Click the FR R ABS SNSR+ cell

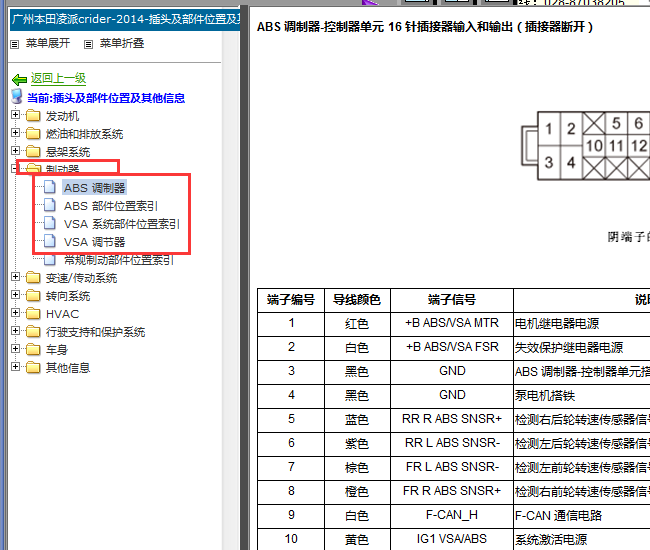click(452, 492)
